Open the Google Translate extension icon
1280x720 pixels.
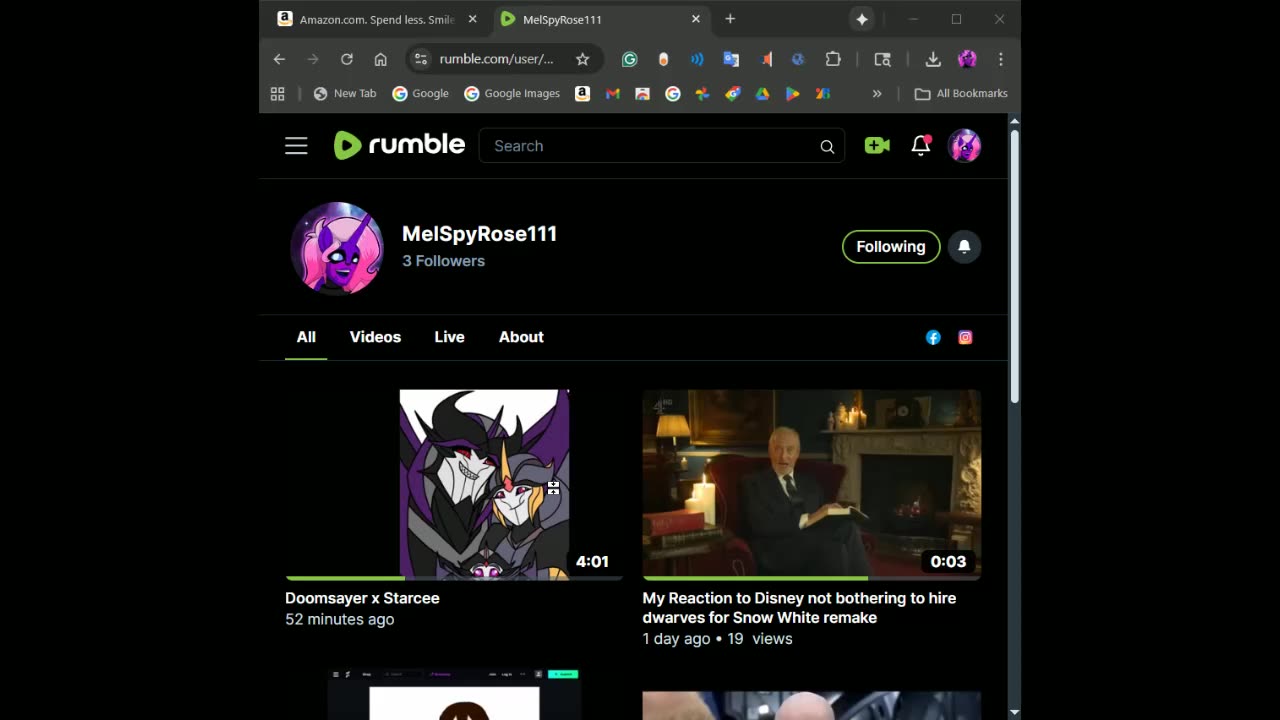click(731, 59)
